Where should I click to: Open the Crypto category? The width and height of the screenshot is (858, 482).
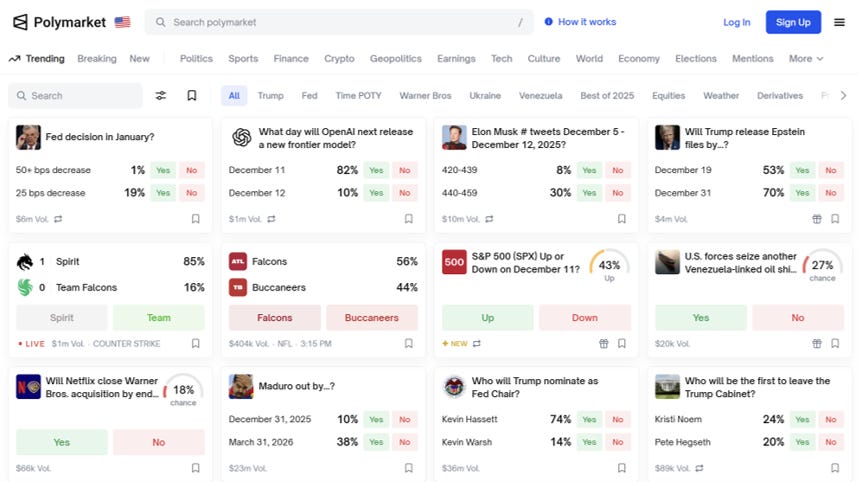coord(339,59)
